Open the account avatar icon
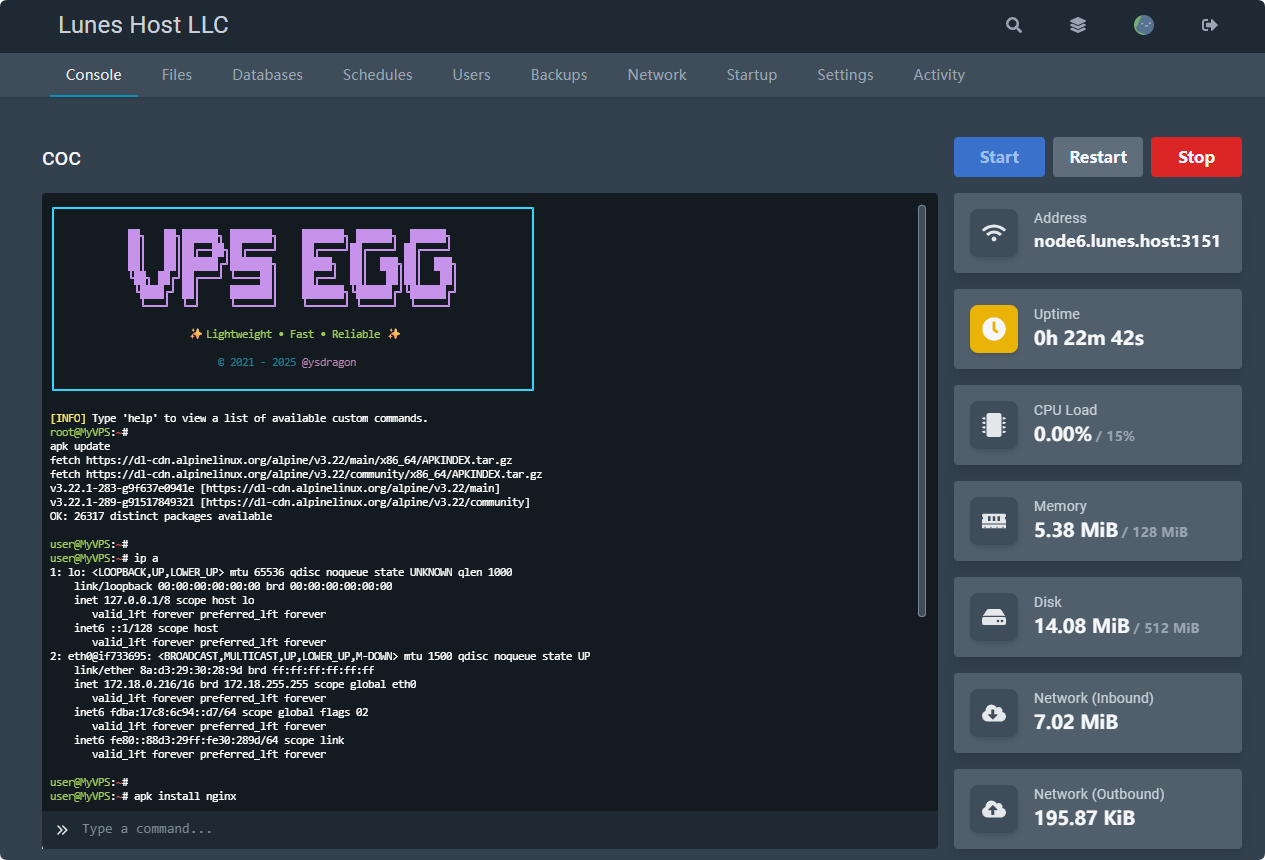The image size is (1265, 860). pos(1144,25)
